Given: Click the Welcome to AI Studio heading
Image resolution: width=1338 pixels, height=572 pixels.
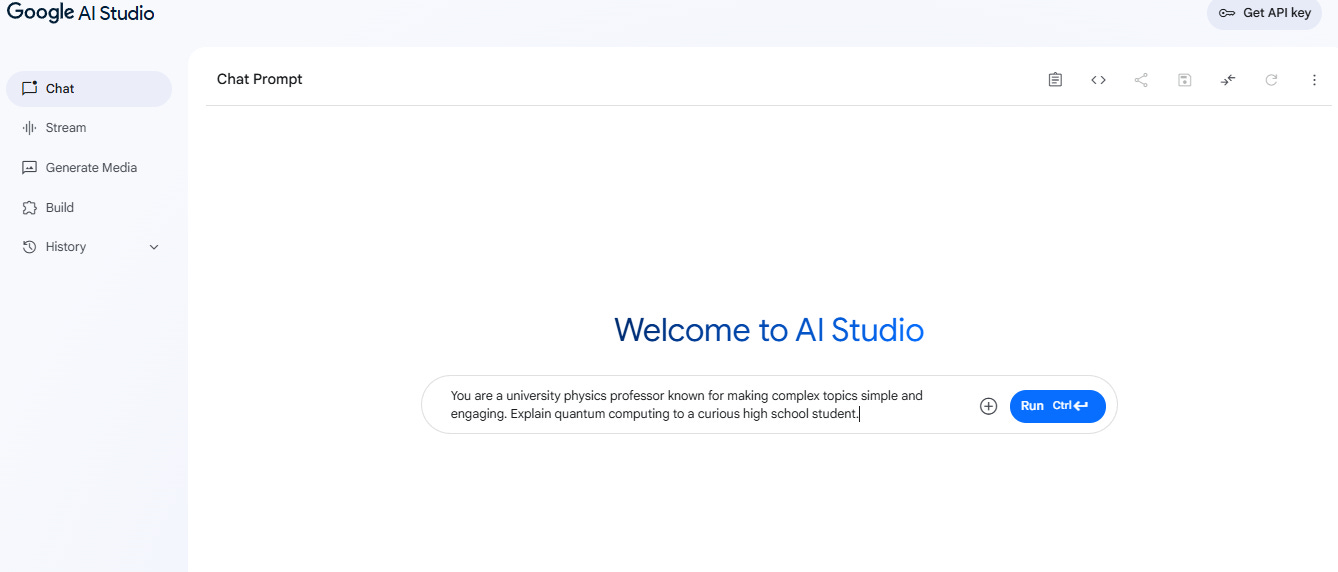Looking at the screenshot, I should click(x=769, y=330).
